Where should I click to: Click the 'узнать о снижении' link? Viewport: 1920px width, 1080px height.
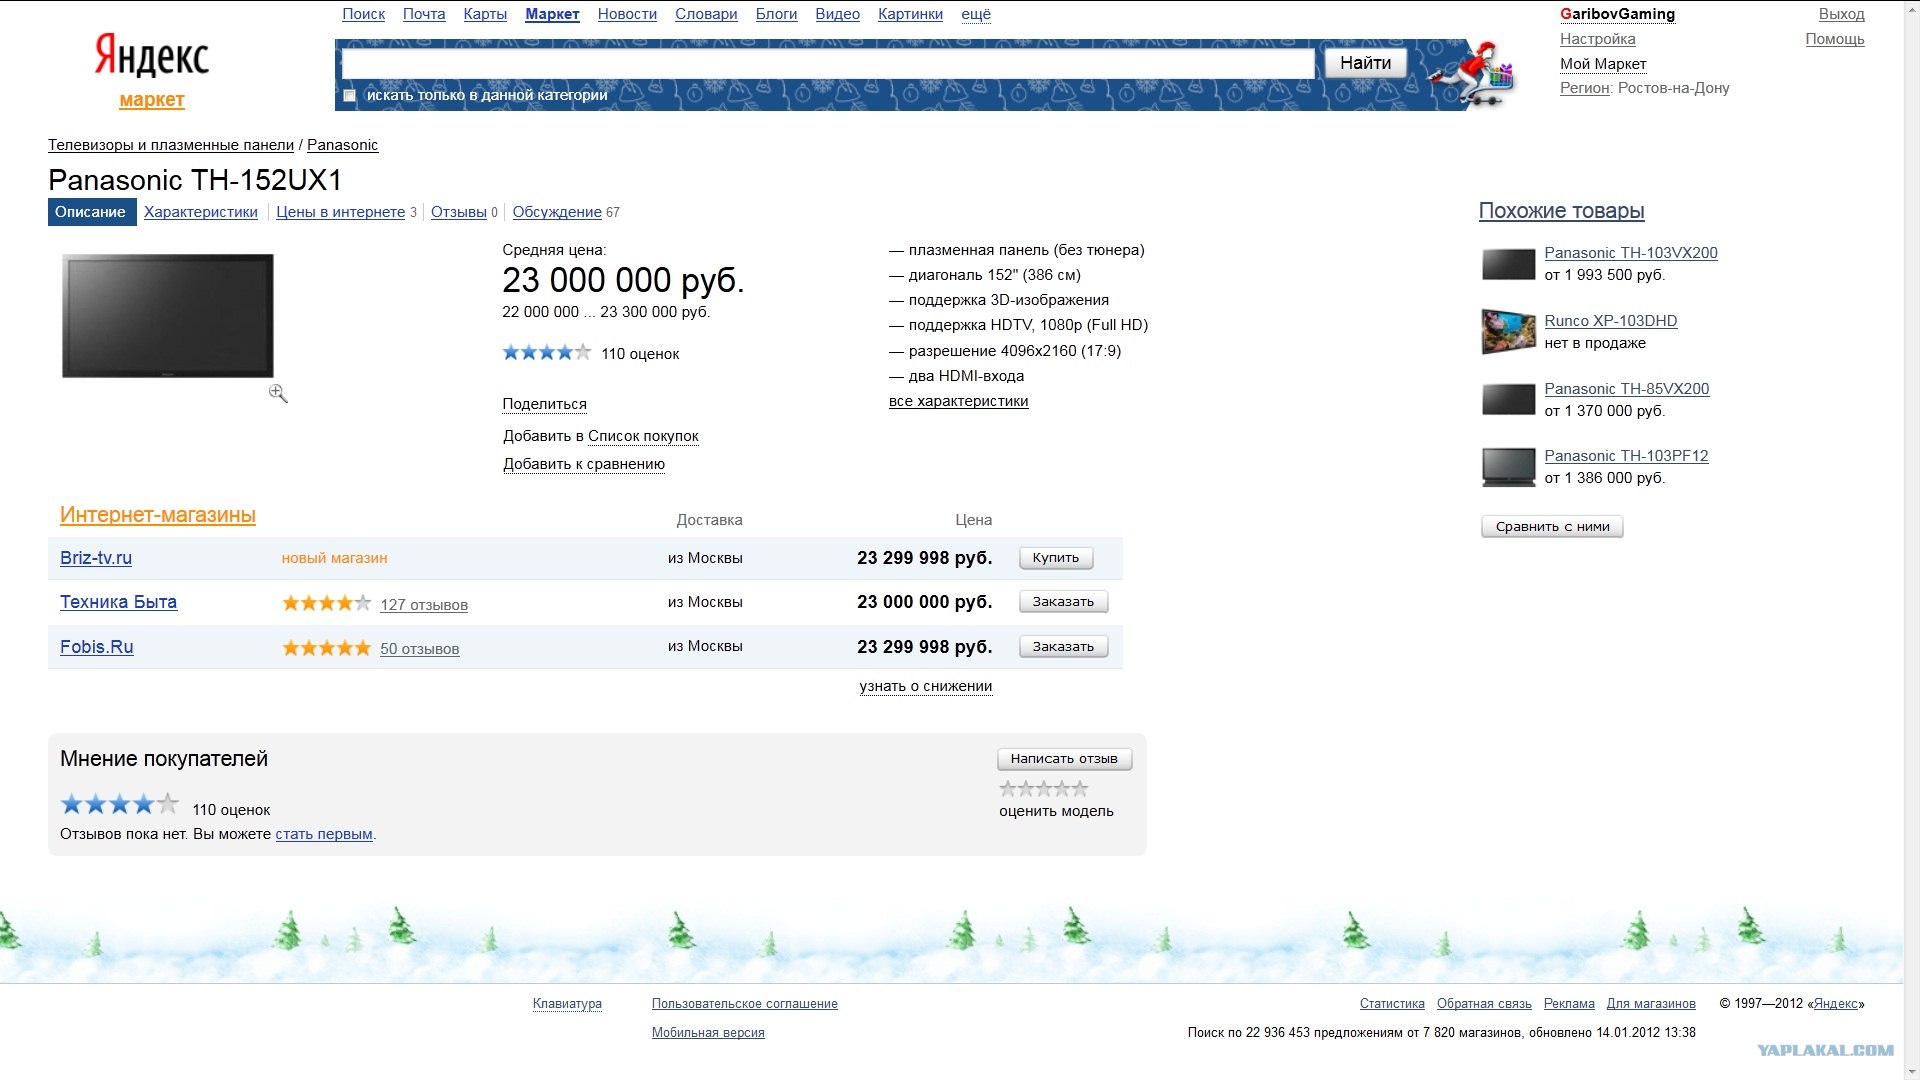pos(926,686)
